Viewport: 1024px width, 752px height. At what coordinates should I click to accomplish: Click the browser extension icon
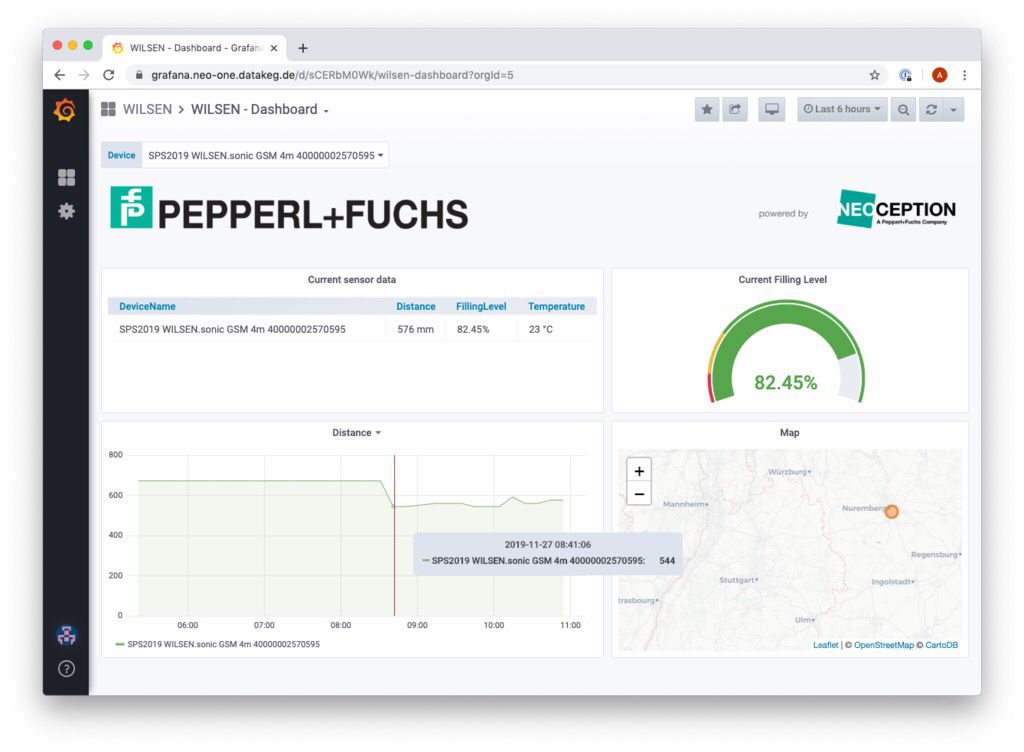(905, 75)
